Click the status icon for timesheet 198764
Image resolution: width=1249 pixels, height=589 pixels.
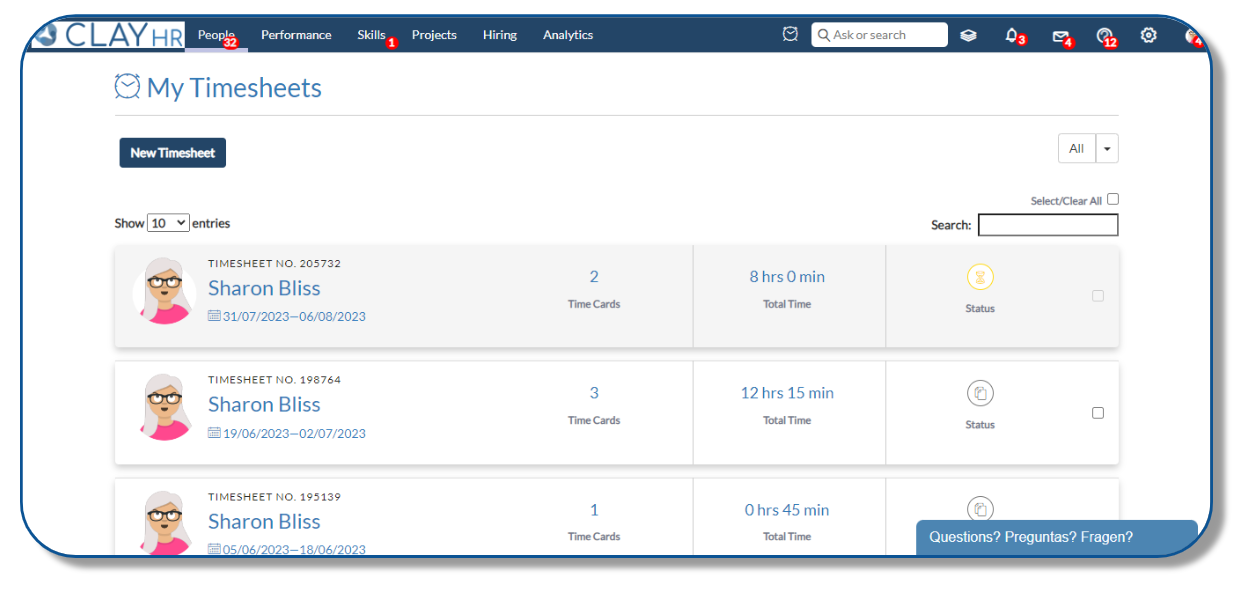tap(980, 393)
